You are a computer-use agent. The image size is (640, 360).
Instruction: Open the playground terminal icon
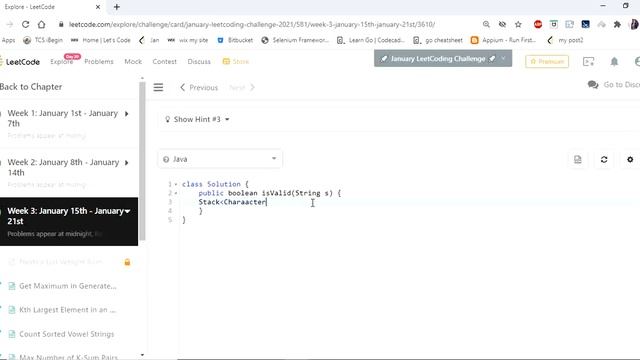pos(589,62)
